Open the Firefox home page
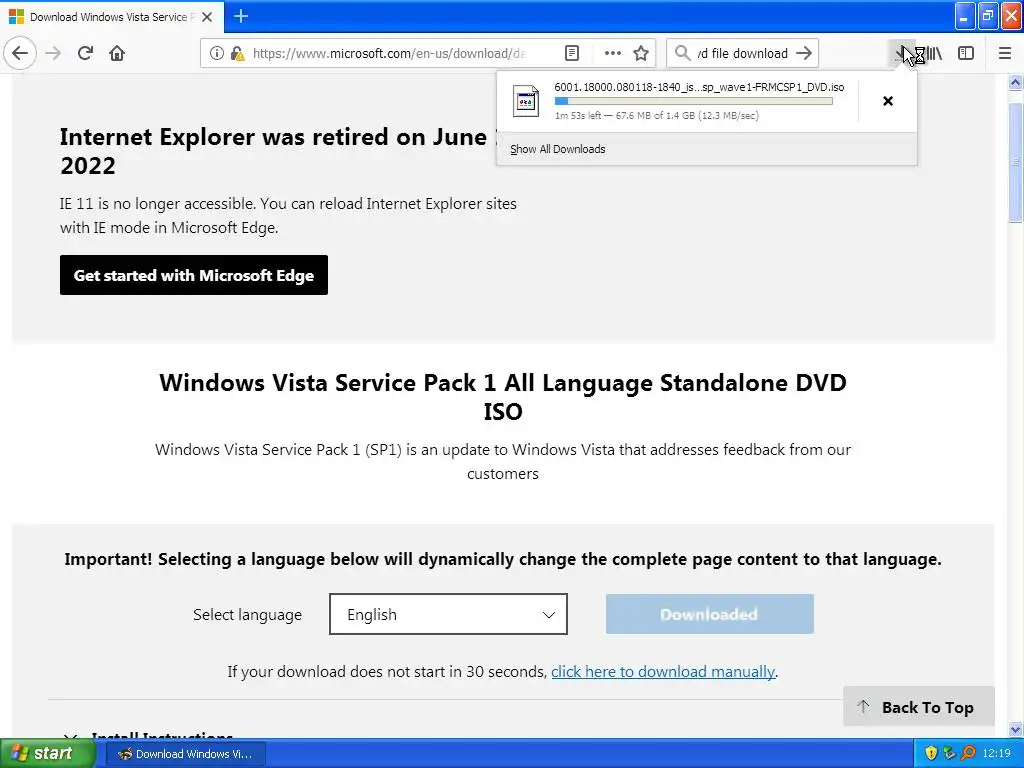Image resolution: width=1024 pixels, height=768 pixels. (x=117, y=53)
